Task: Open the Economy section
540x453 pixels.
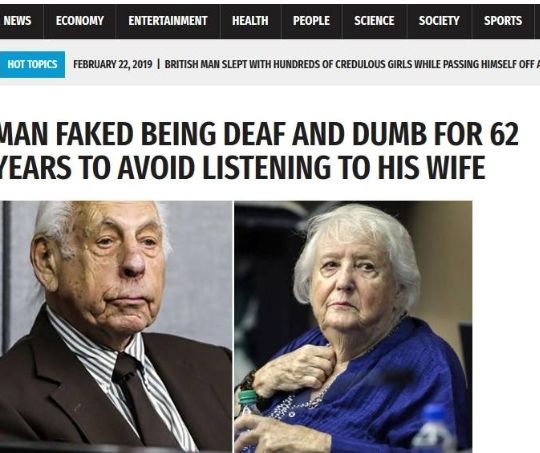Action: (x=80, y=21)
